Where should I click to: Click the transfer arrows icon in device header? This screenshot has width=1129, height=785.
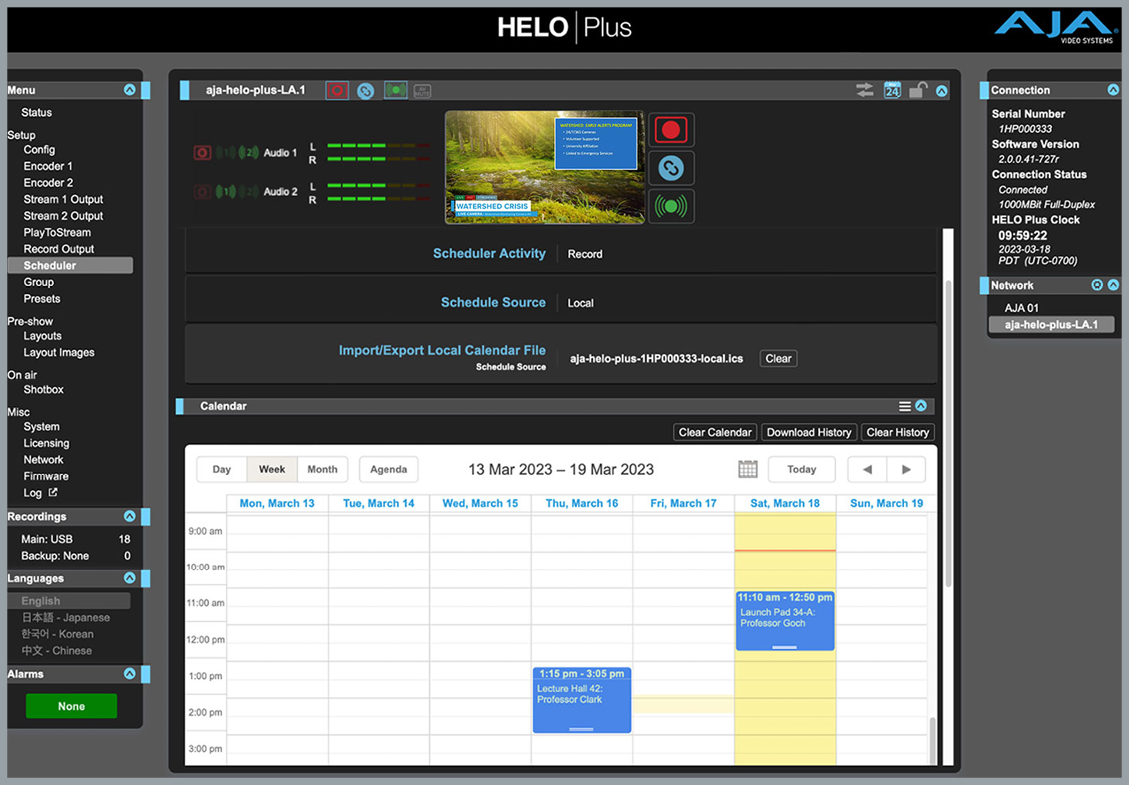pyautogui.click(x=865, y=90)
